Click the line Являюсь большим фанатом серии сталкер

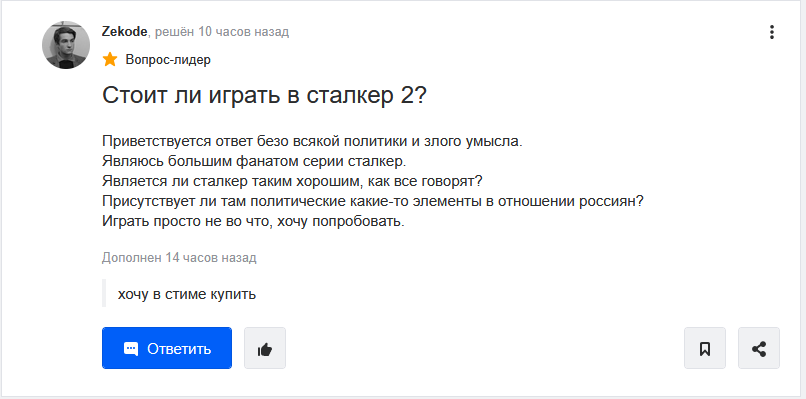tap(254, 161)
